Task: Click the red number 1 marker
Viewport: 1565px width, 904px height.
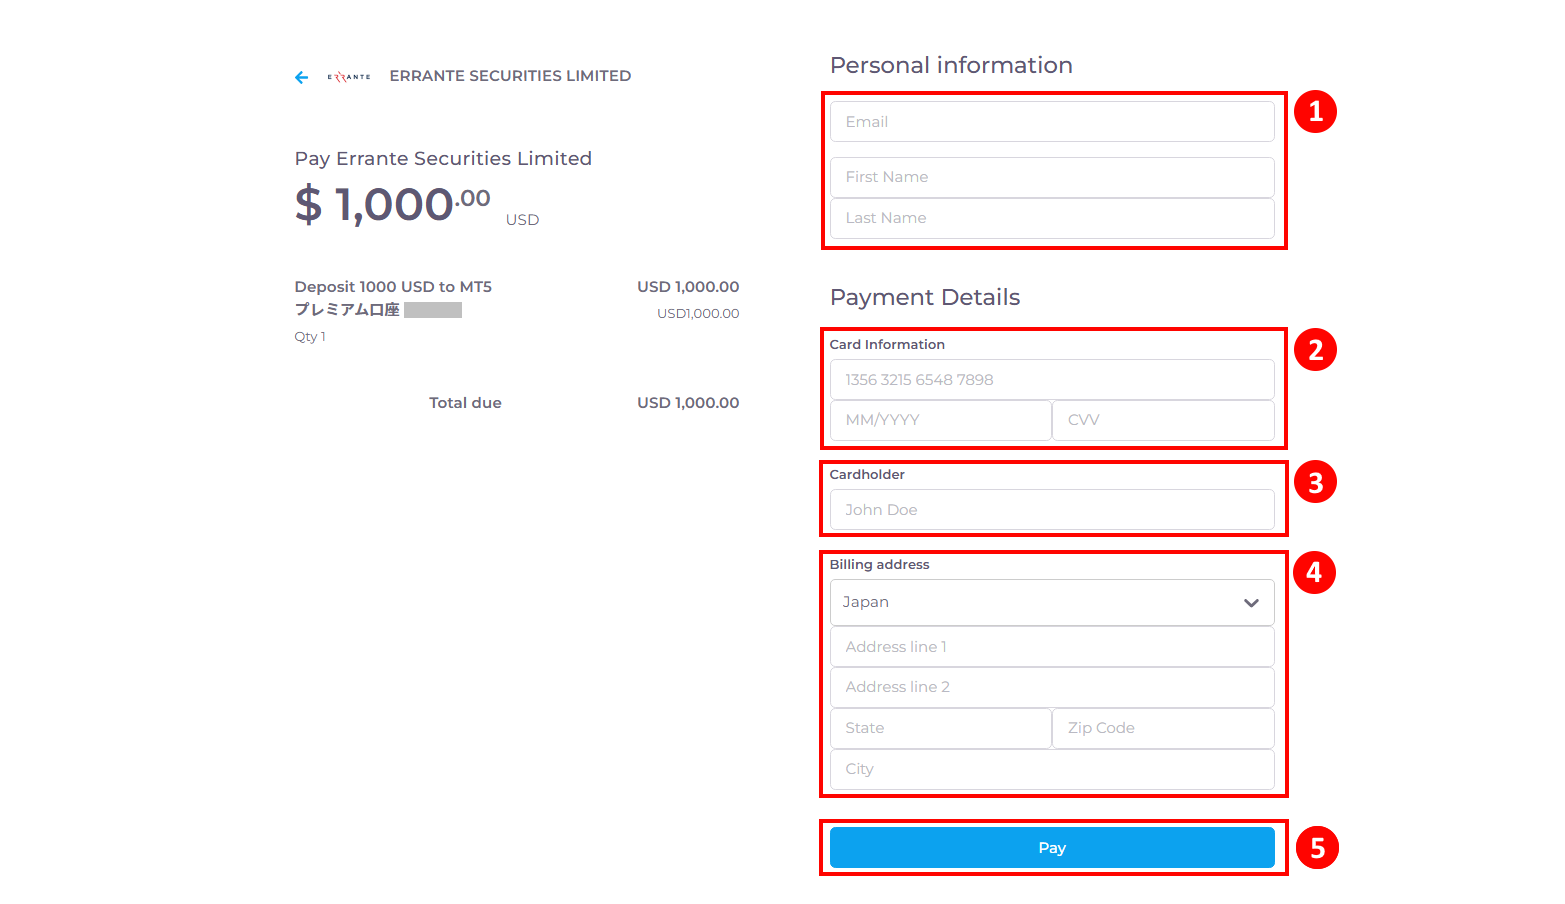Action: (1315, 112)
